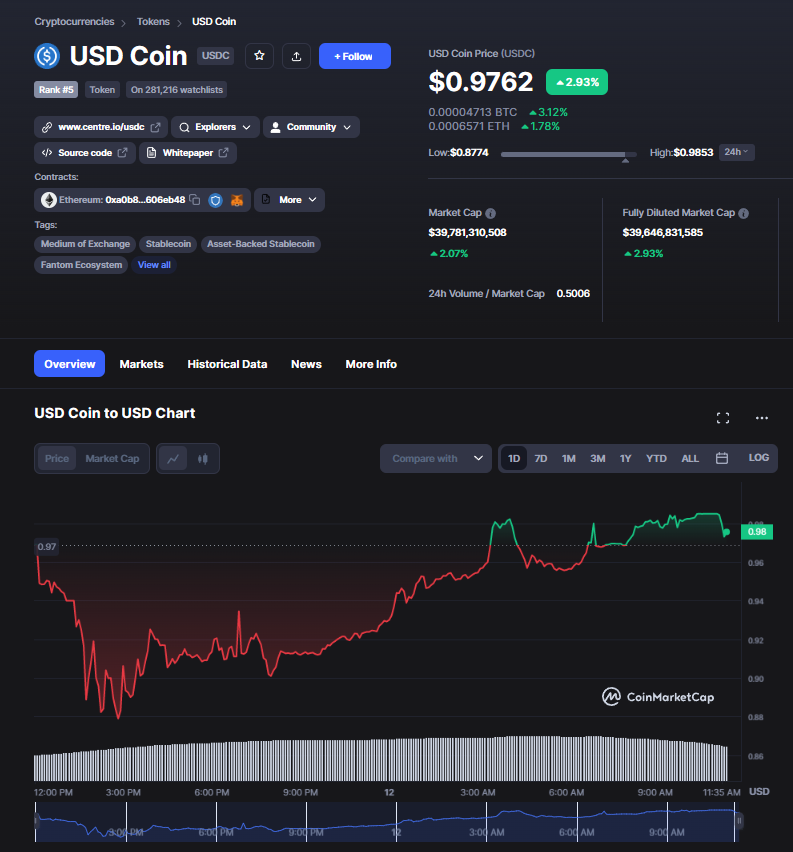Image resolution: width=793 pixels, height=852 pixels.
Task: Select the YTD time range
Action: (656, 458)
